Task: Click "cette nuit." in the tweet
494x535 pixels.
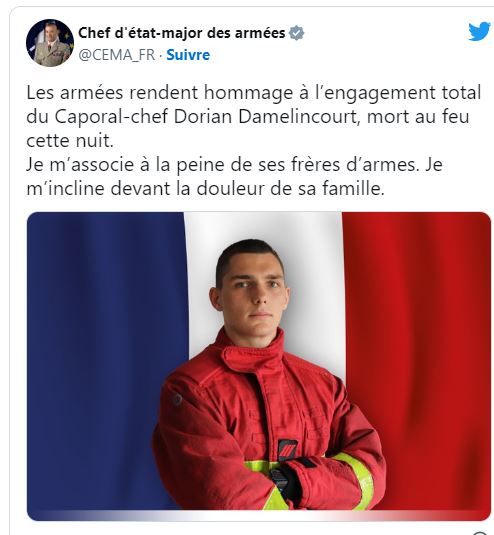Action: click(70, 141)
